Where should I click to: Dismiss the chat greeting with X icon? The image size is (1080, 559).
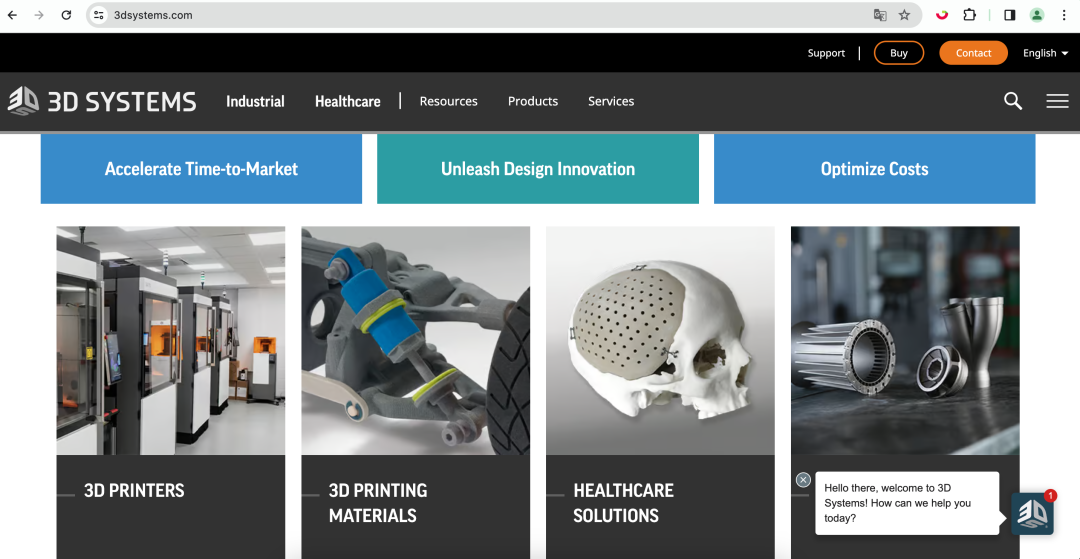(803, 480)
